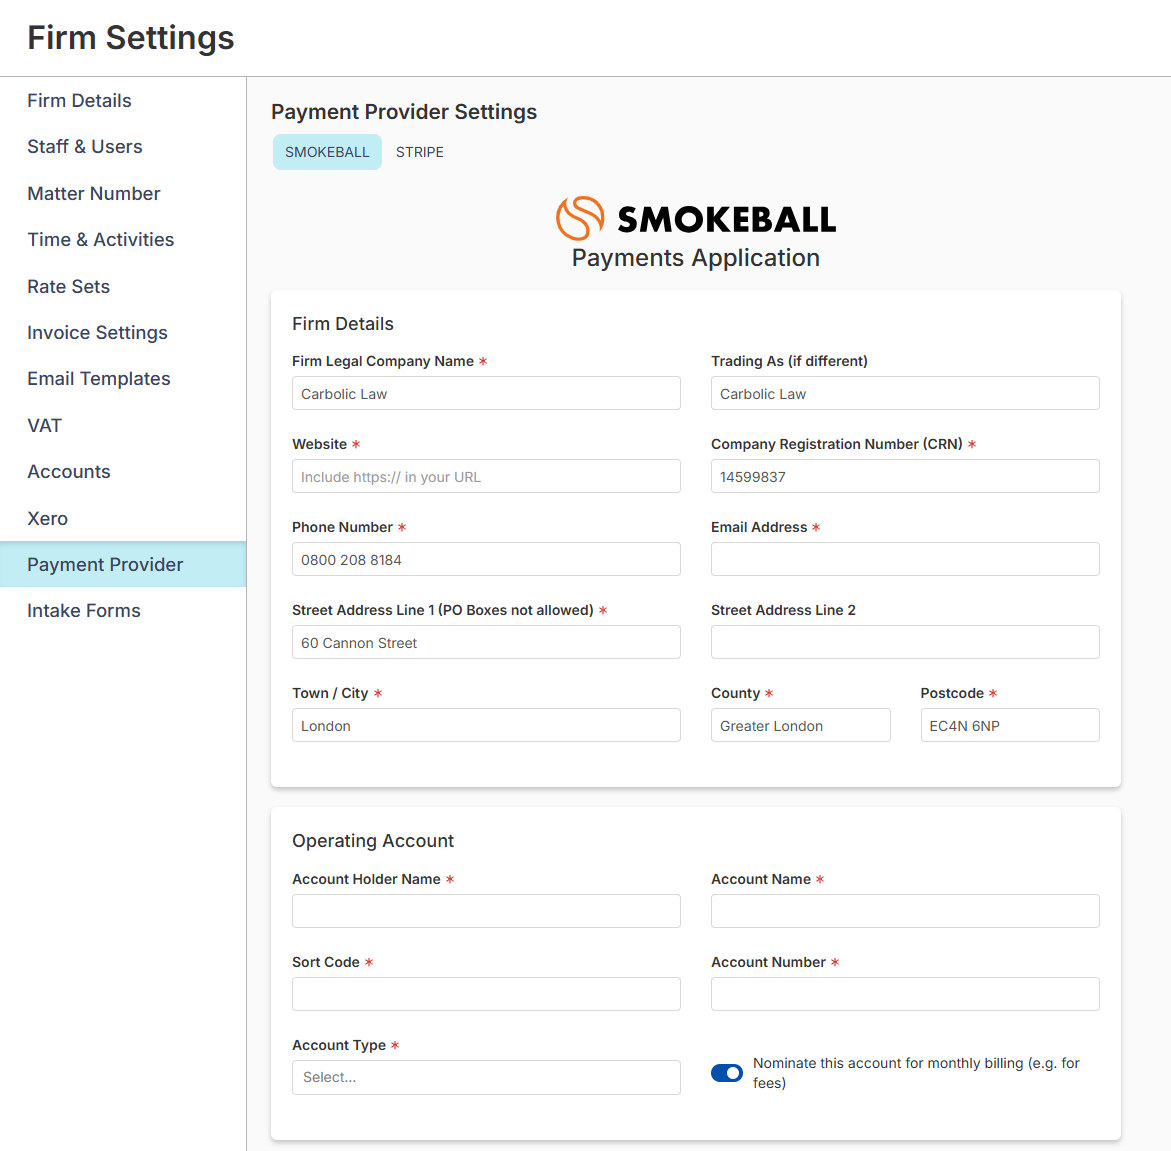Click the Account Holder Name field
Image resolution: width=1171 pixels, height=1151 pixels.
(486, 910)
